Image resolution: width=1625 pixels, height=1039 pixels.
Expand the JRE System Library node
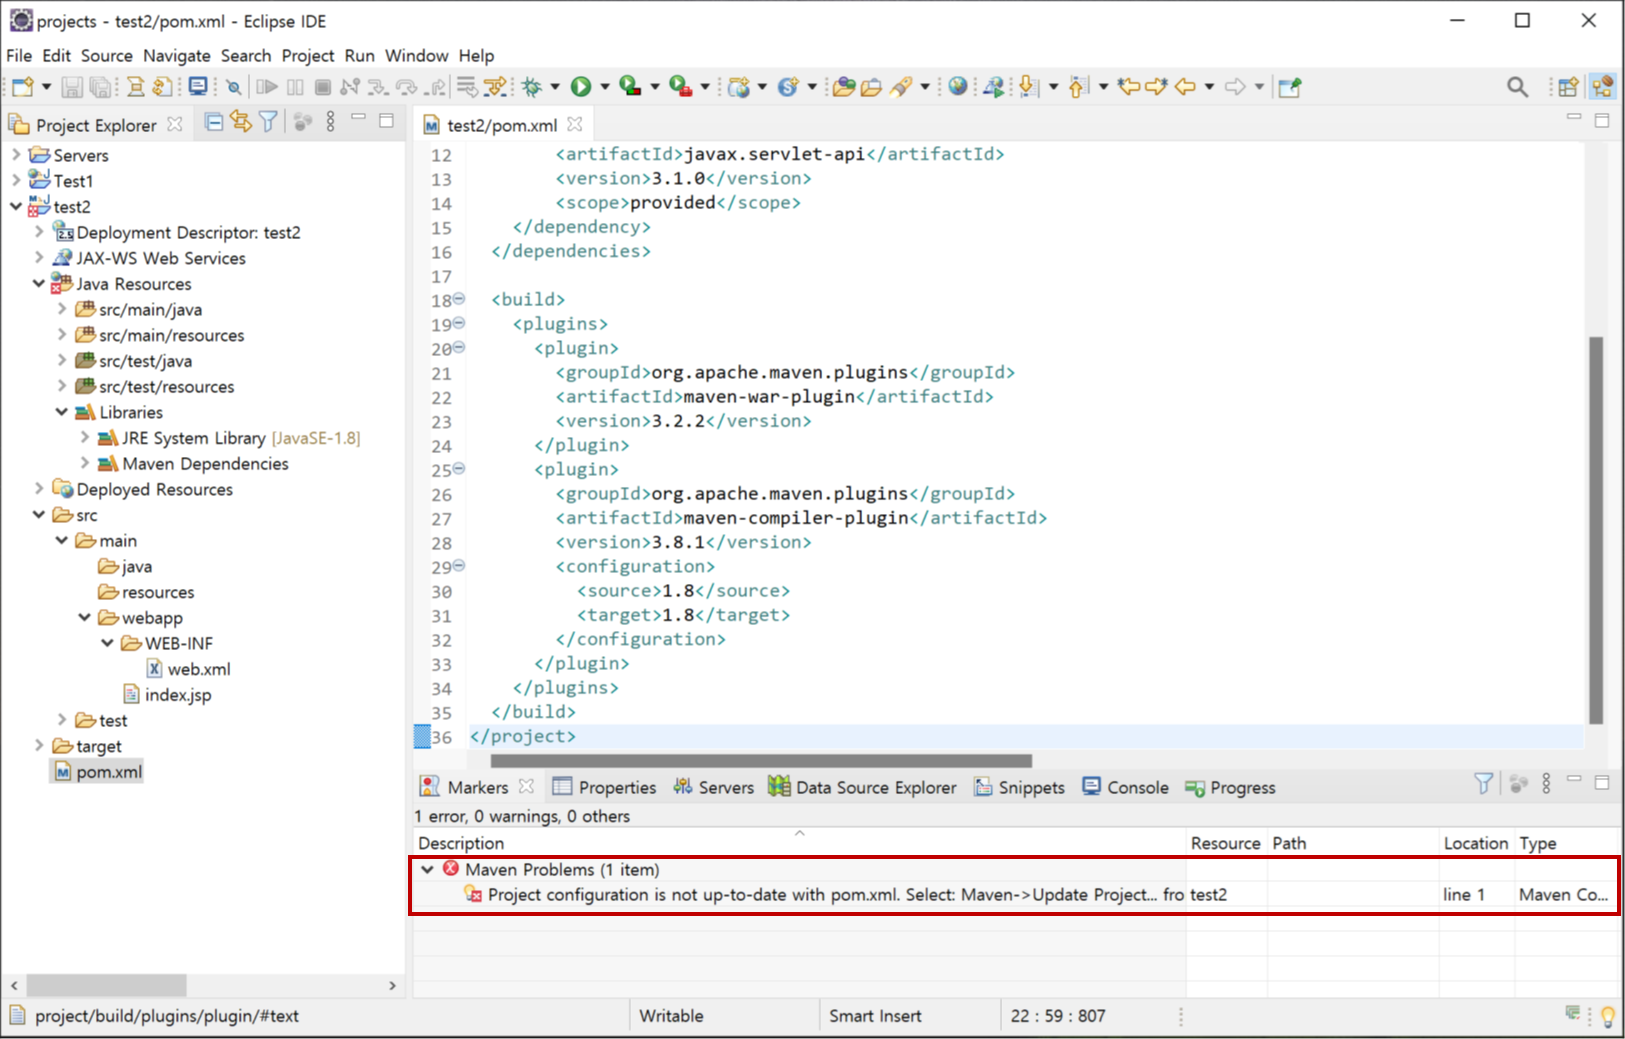coord(85,437)
